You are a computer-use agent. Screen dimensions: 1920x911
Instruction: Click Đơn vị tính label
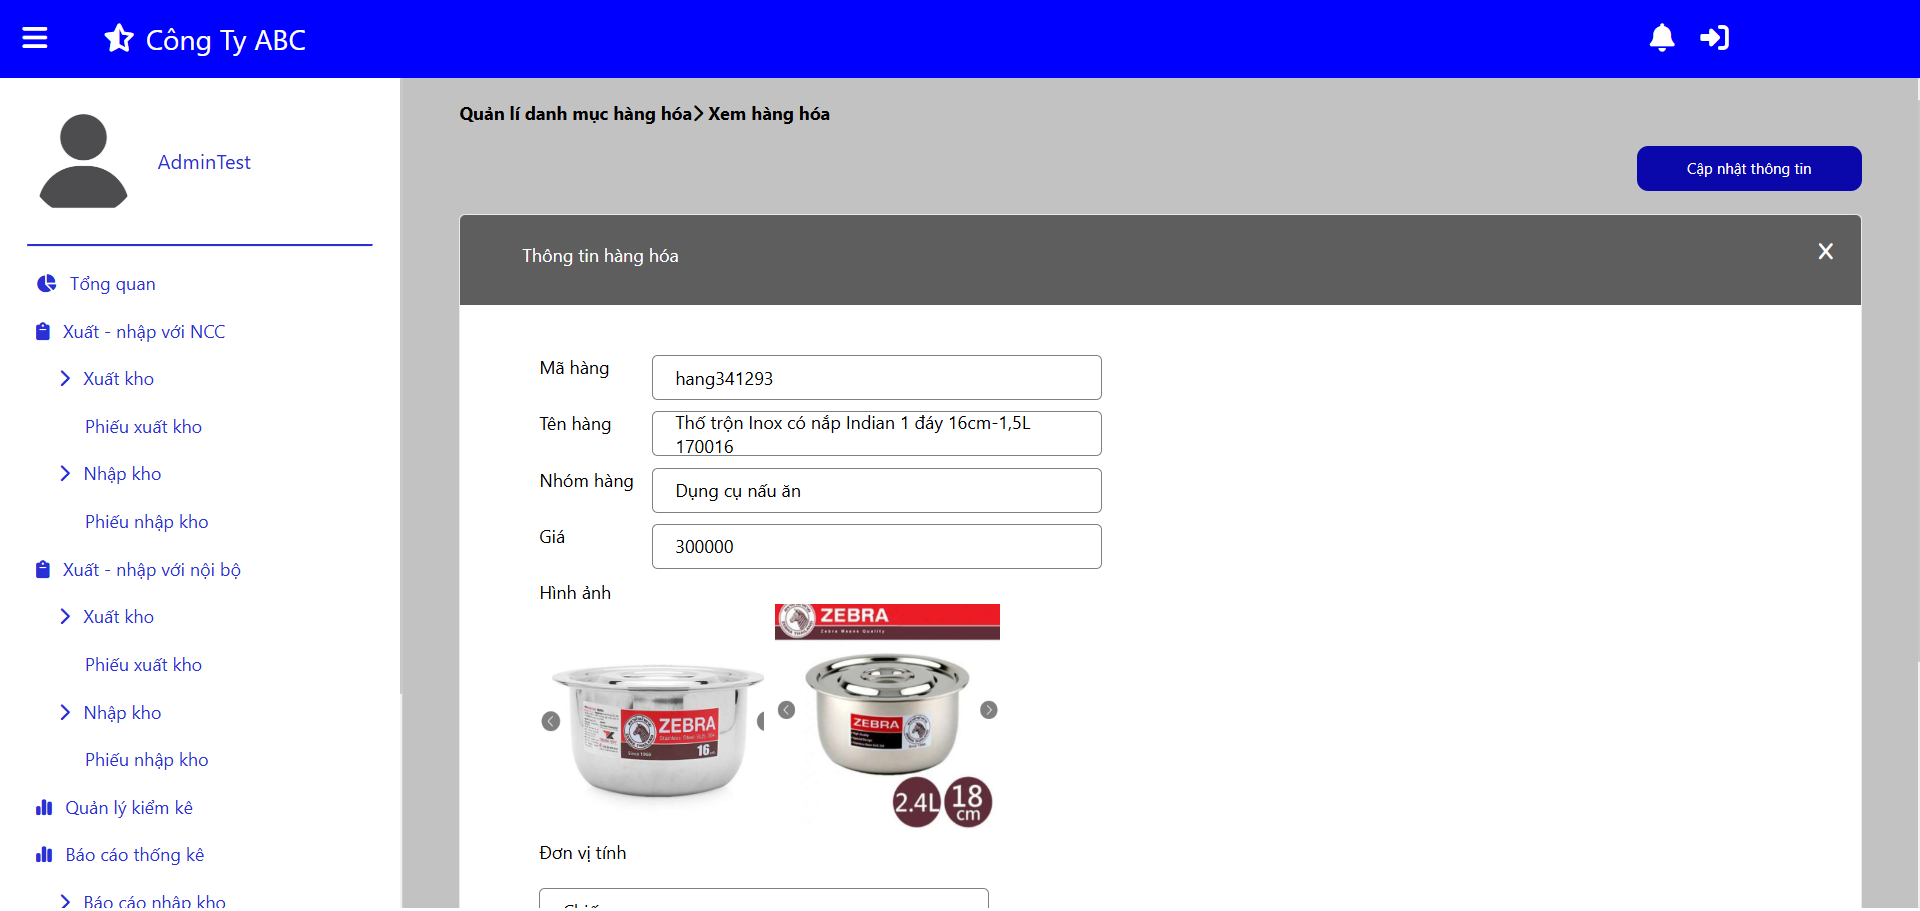click(x=583, y=853)
